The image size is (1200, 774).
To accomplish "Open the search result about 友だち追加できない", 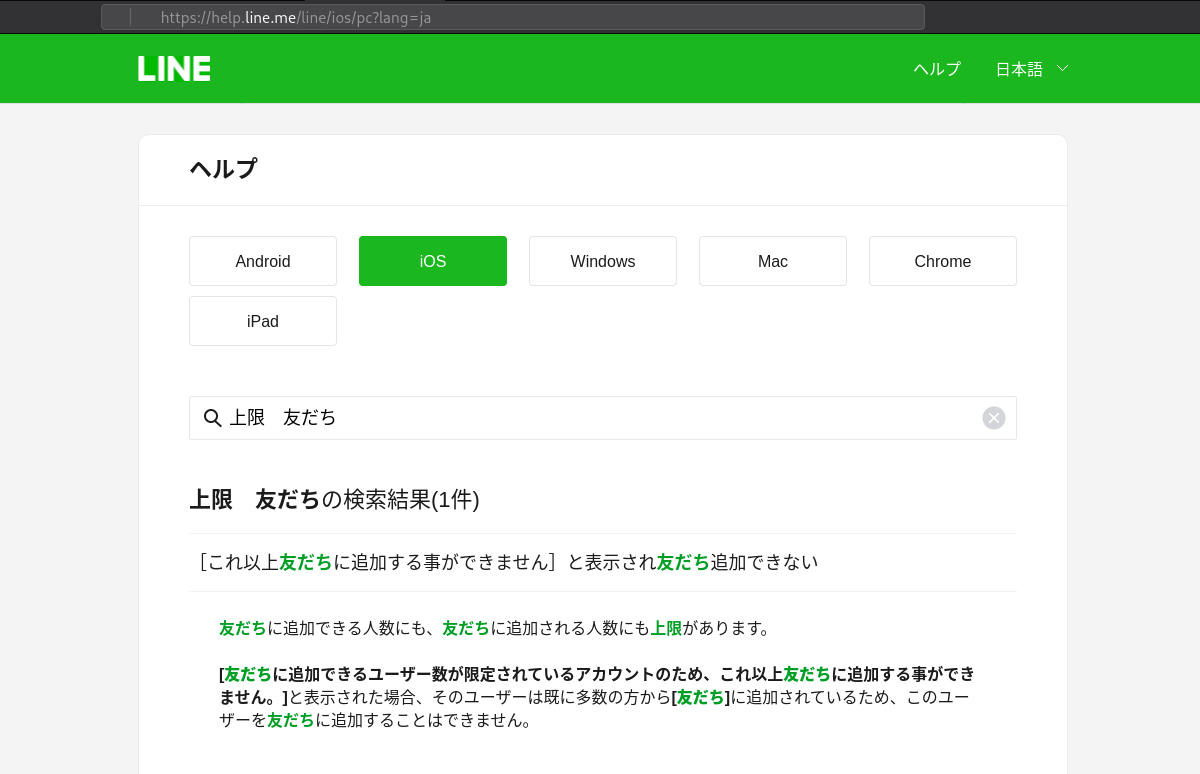I will click(x=508, y=562).
